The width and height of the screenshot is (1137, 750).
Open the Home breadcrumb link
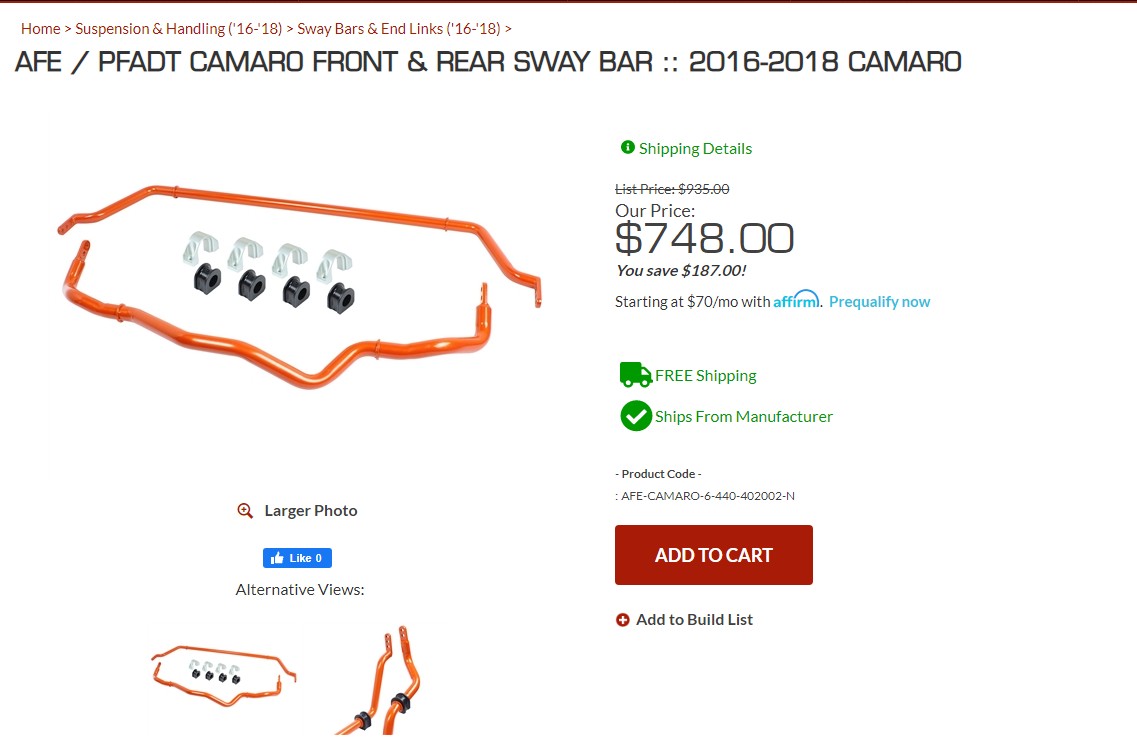click(41, 29)
